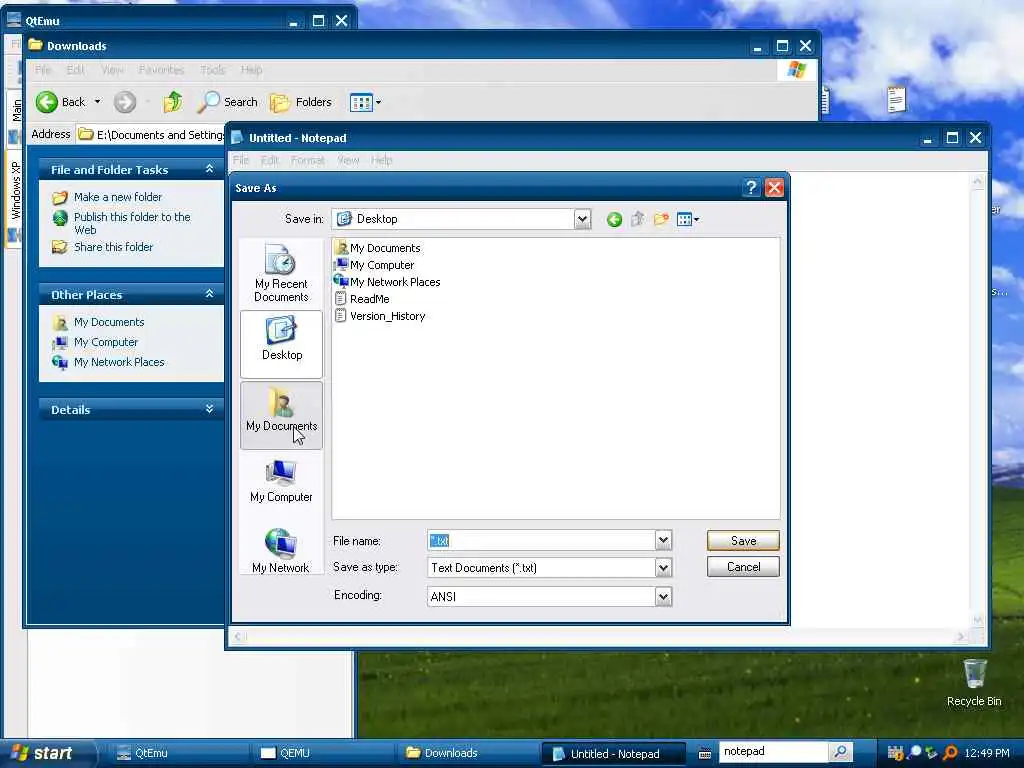The width and height of the screenshot is (1024, 768).
Task: Click the Save button
Action: coord(743,541)
